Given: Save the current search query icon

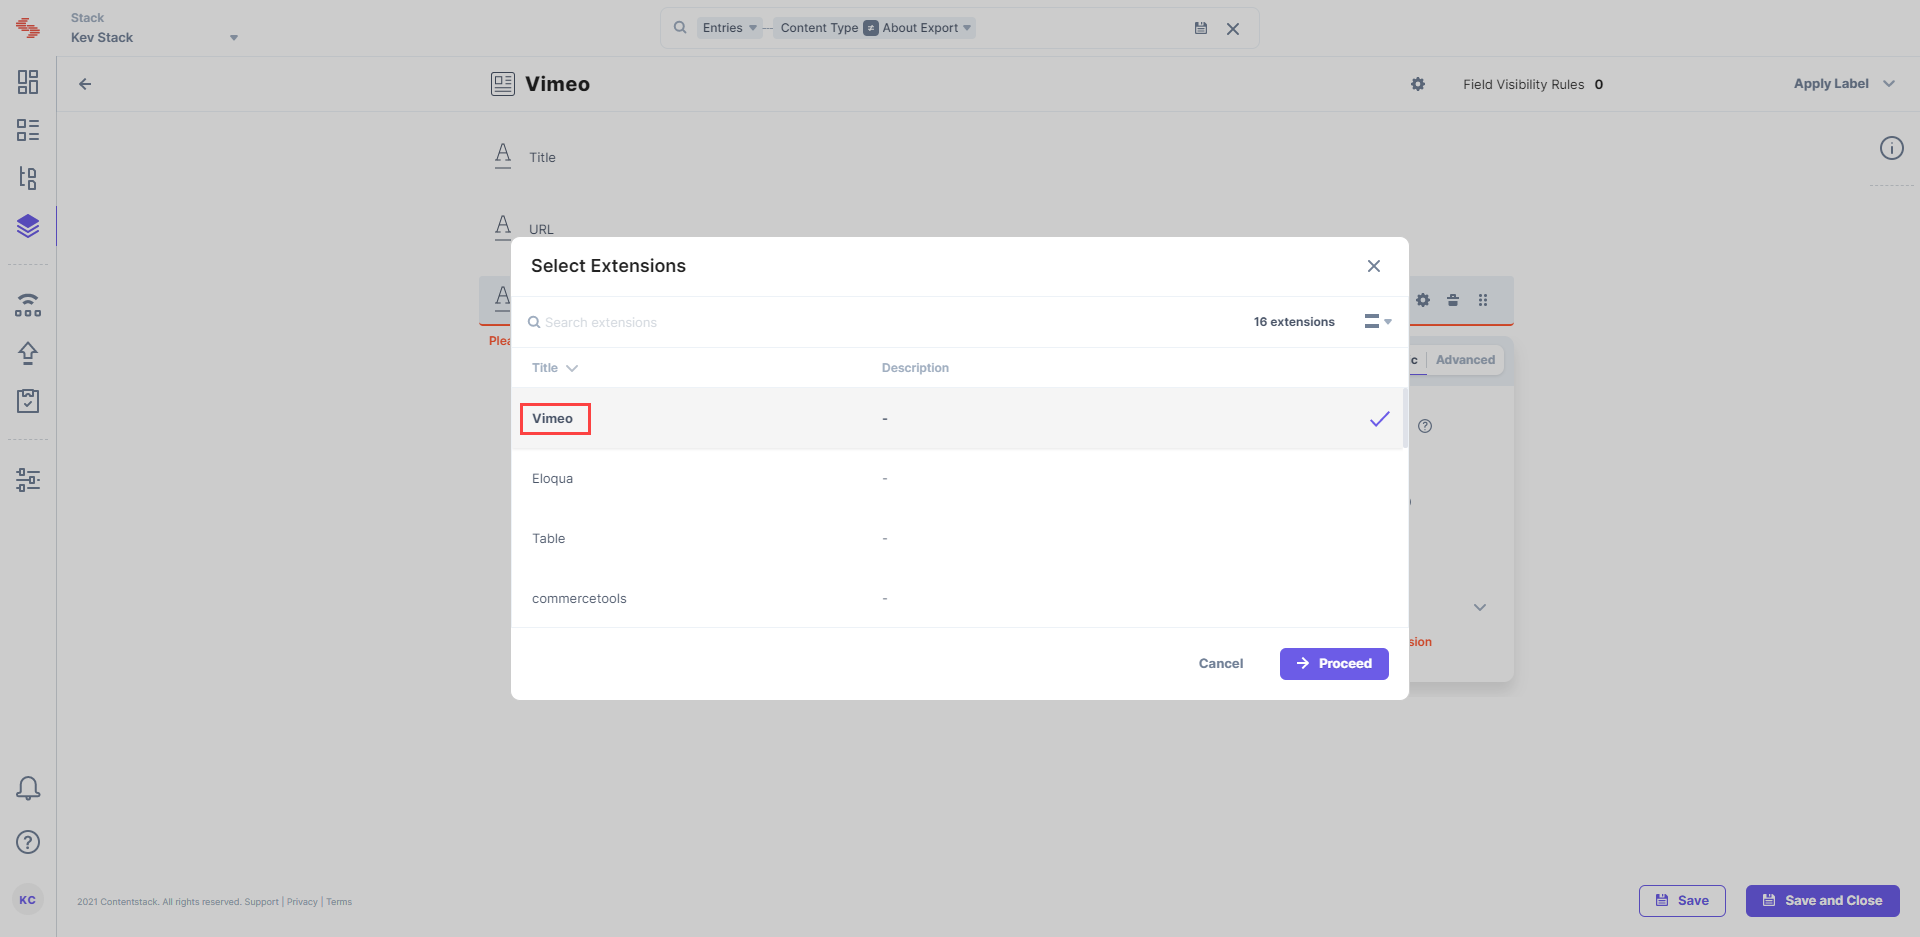Looking at the screenshot, I should [x=1201, y=28].
